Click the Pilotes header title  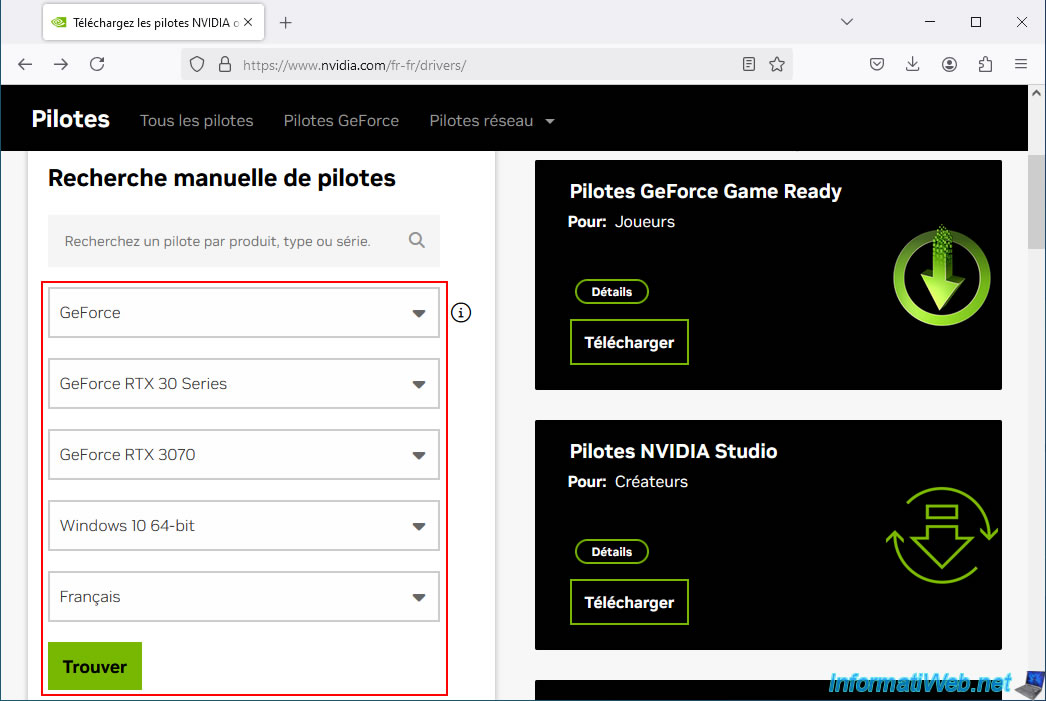click(71, 119)
